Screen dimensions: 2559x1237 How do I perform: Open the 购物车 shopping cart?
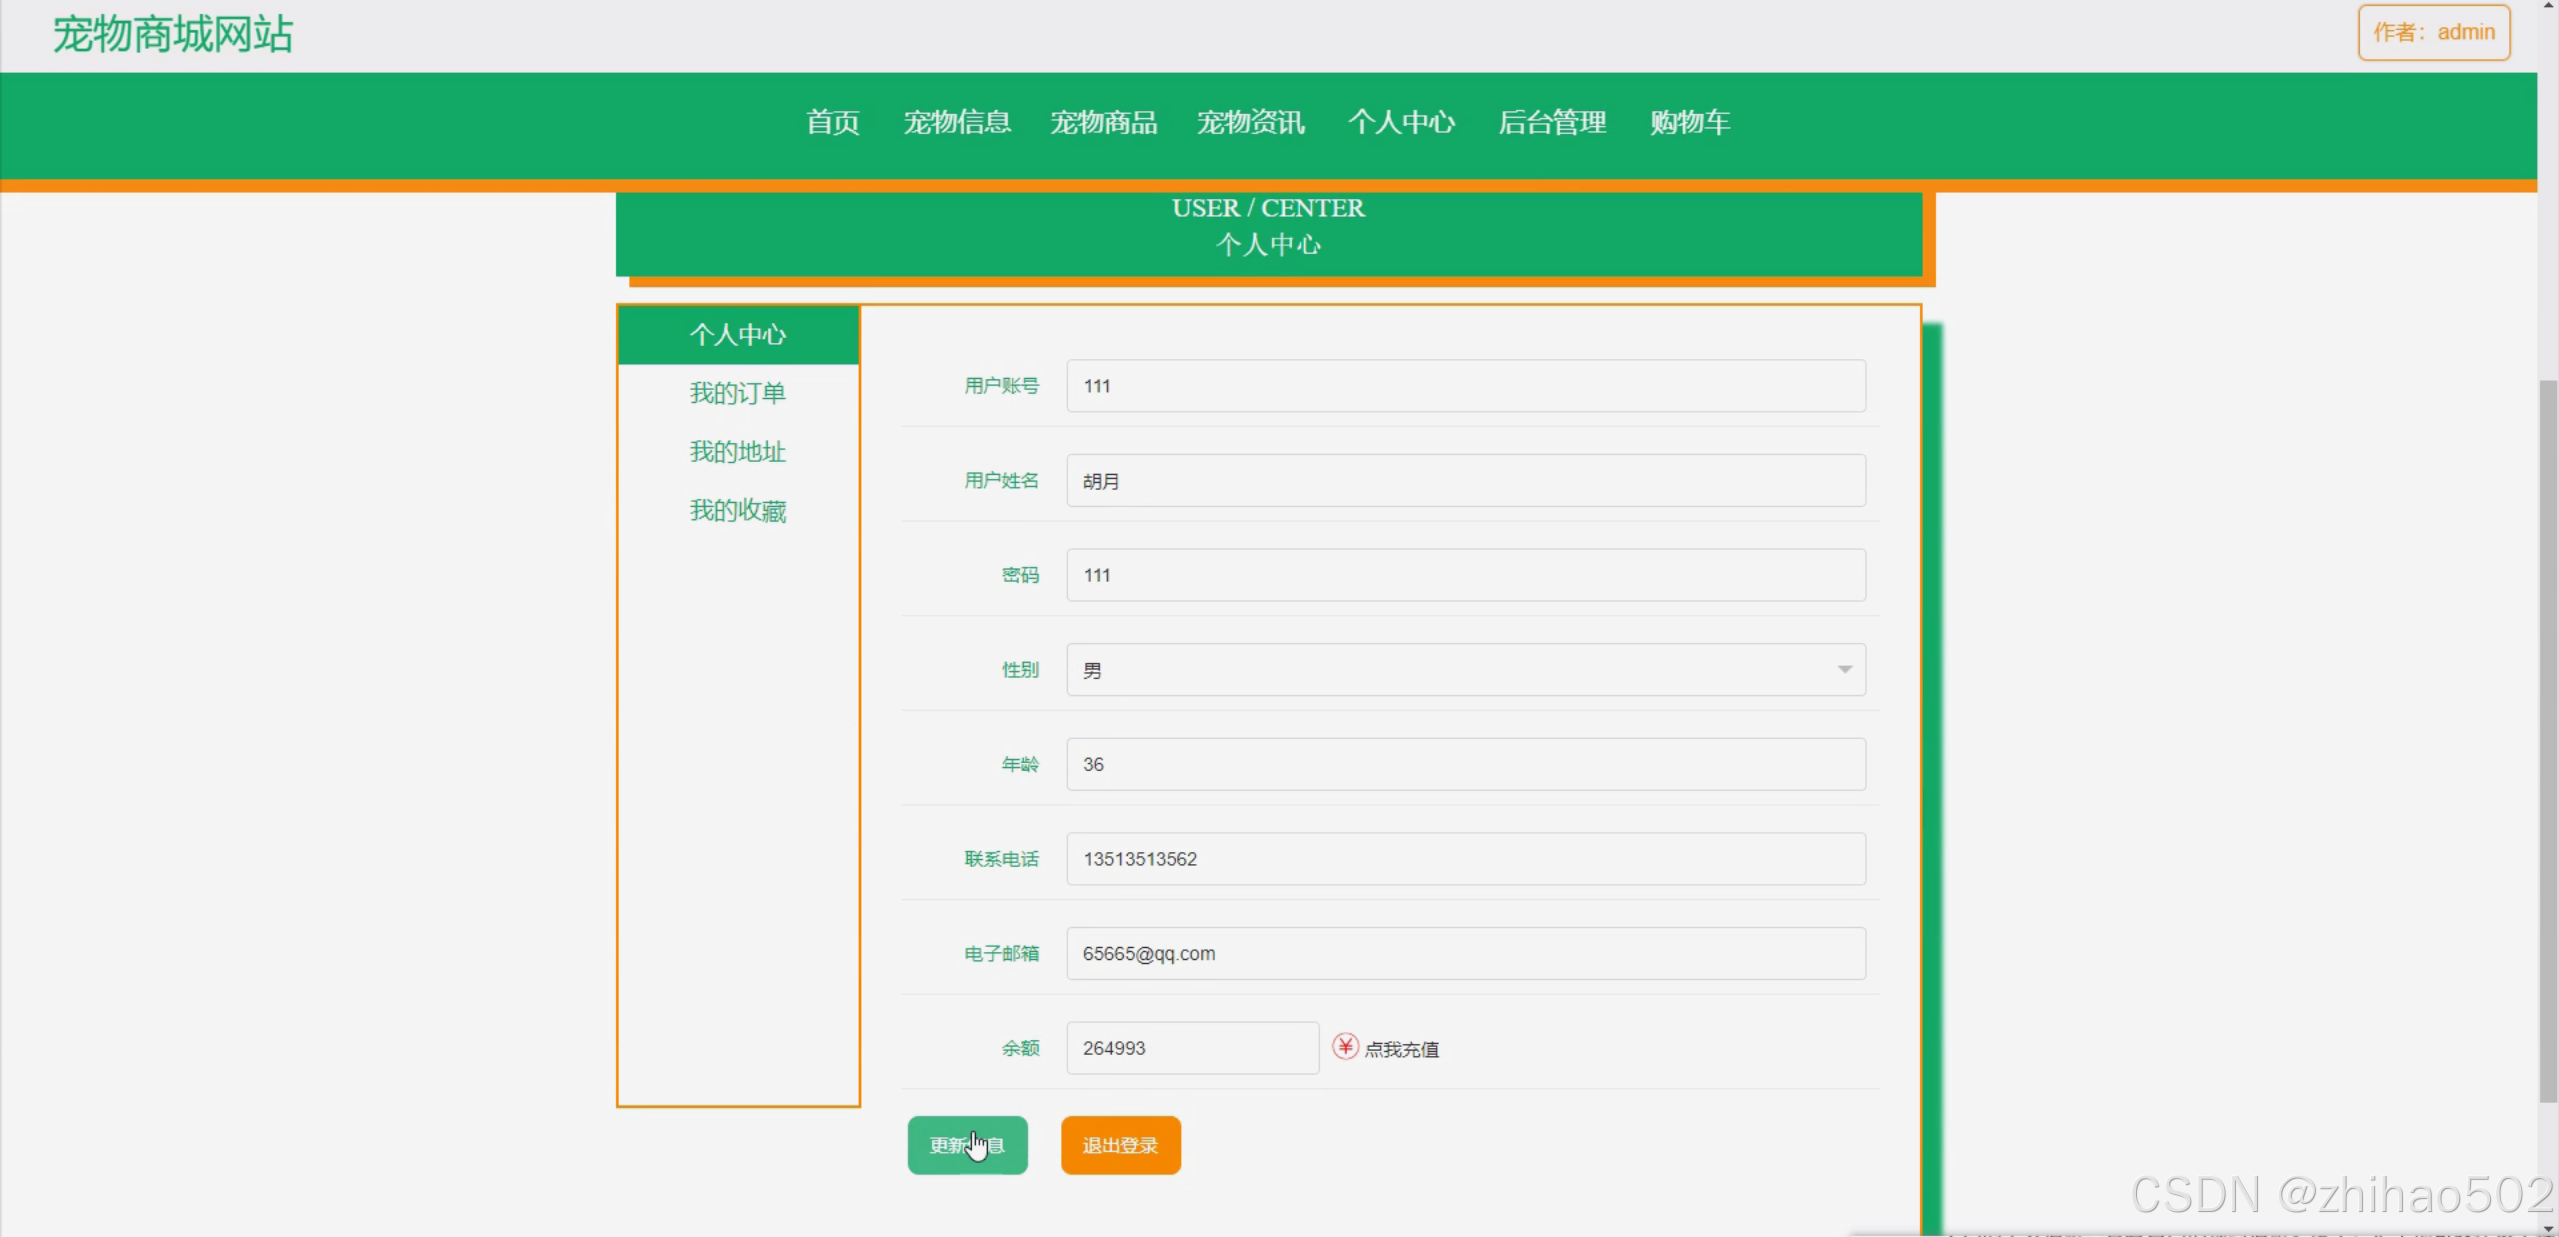1689,122
